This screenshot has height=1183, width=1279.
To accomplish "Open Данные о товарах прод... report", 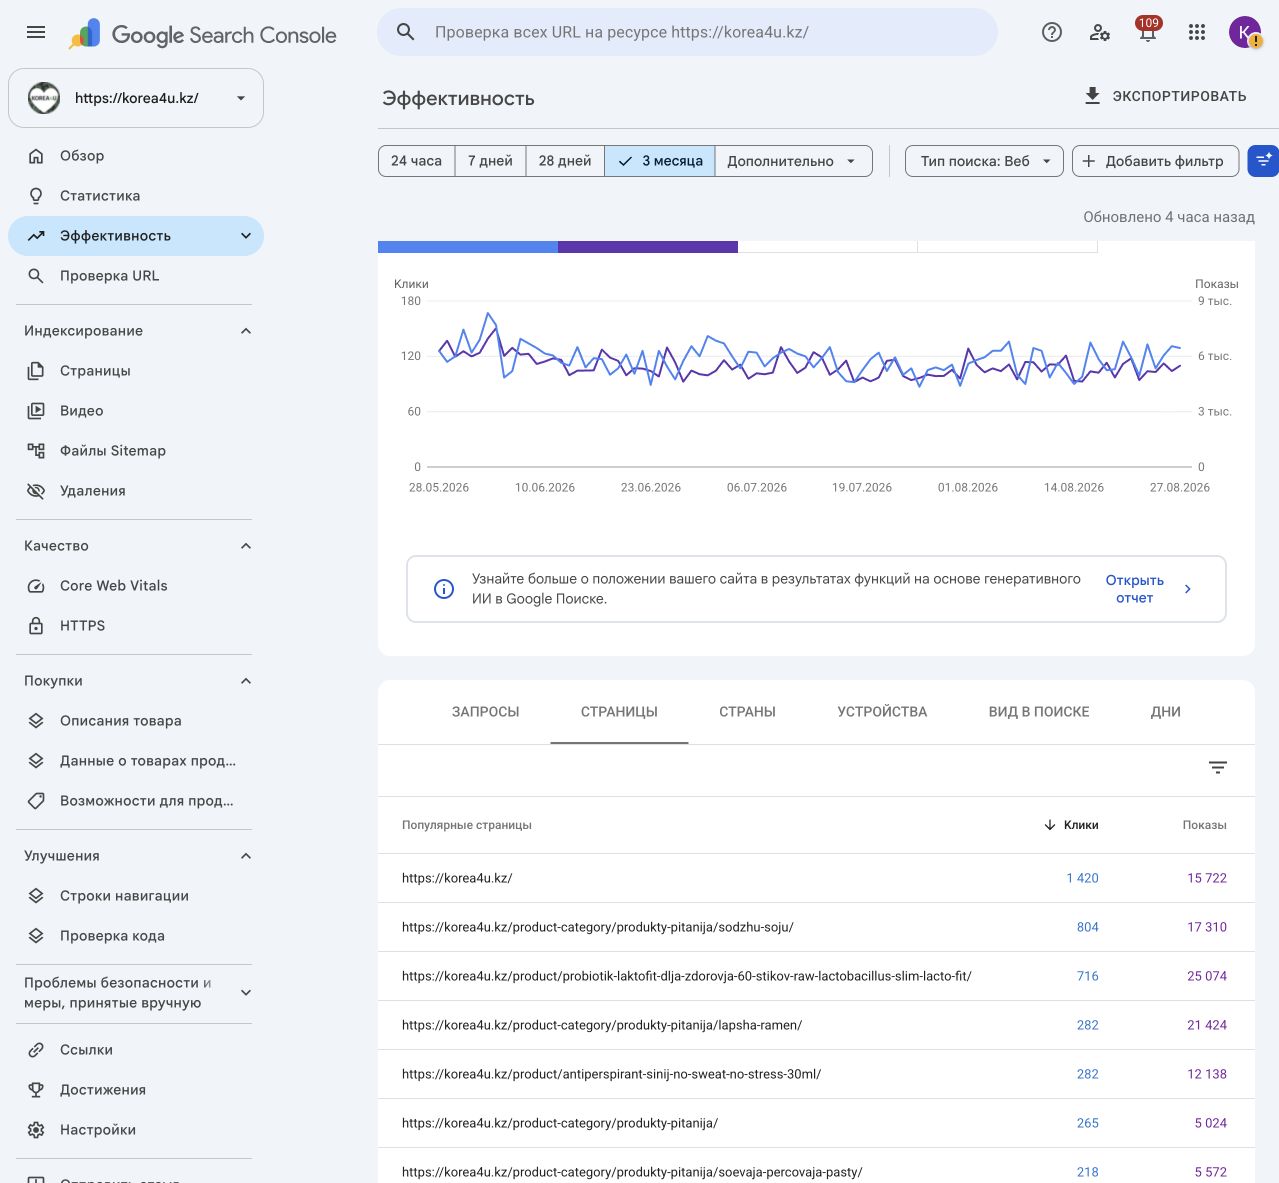I will (x=136, y=761).
